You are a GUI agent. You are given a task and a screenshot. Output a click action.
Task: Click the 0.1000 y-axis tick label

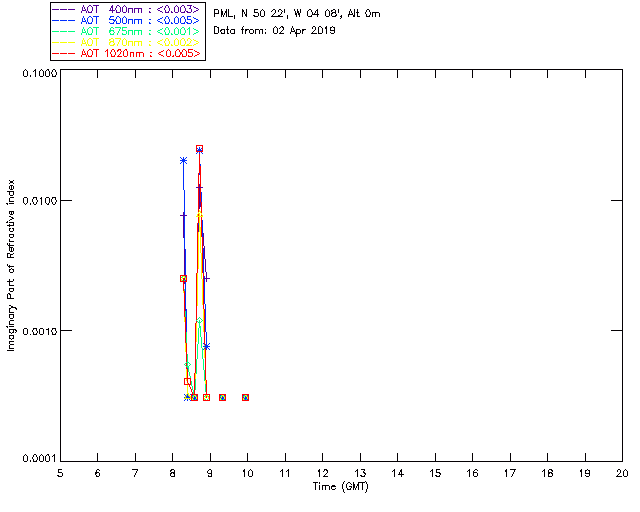[x=39, y=73]
